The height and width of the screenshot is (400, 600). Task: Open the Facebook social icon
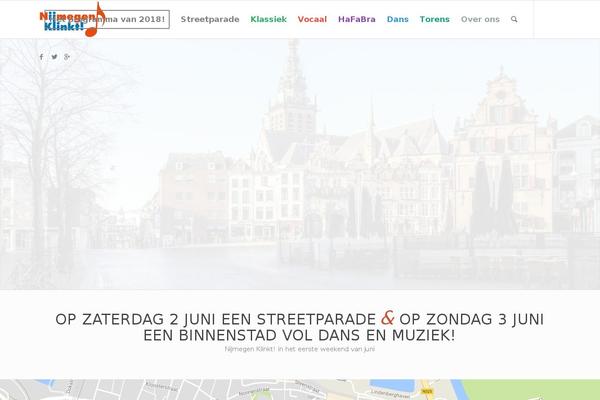pyautogui.click(x=41, y=57)
